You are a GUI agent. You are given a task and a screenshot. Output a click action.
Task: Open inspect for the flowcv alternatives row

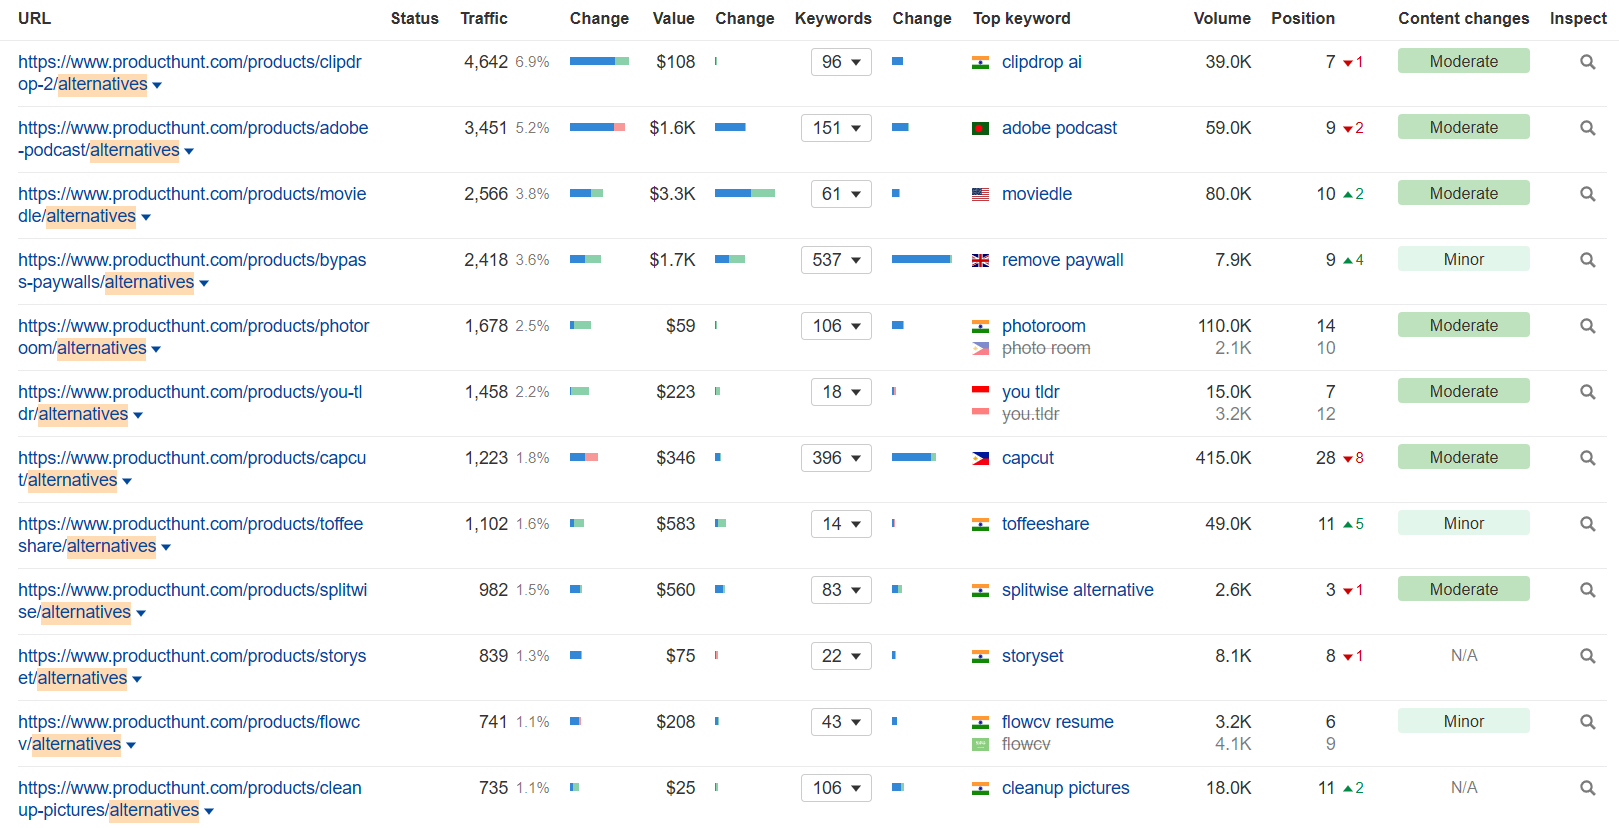[x=1587, y=722]
